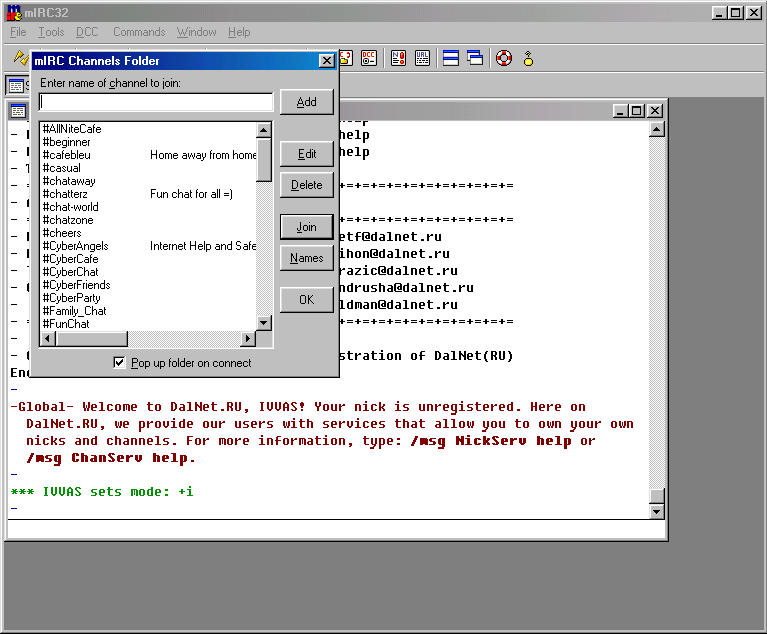This screenshot has width=767, height=634.
Task: Click the Edit button
Action: pyautogui.click(x=307, y=154)
